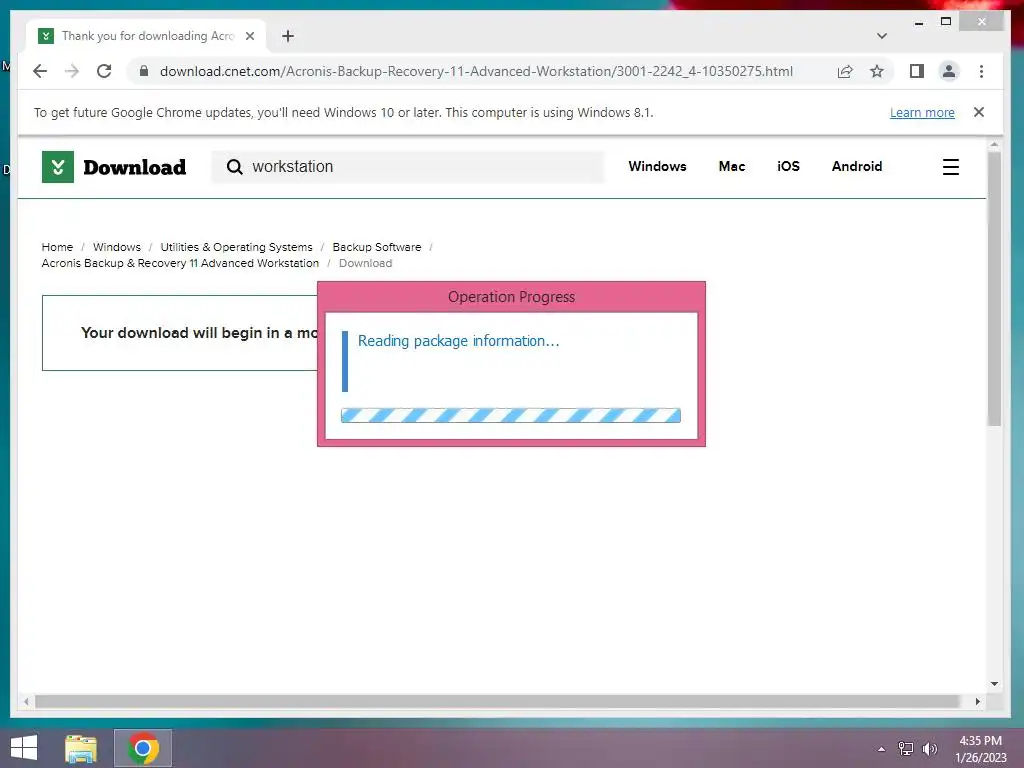
Task: Open the Chrome three-dot menu
Action: (981, 71)
